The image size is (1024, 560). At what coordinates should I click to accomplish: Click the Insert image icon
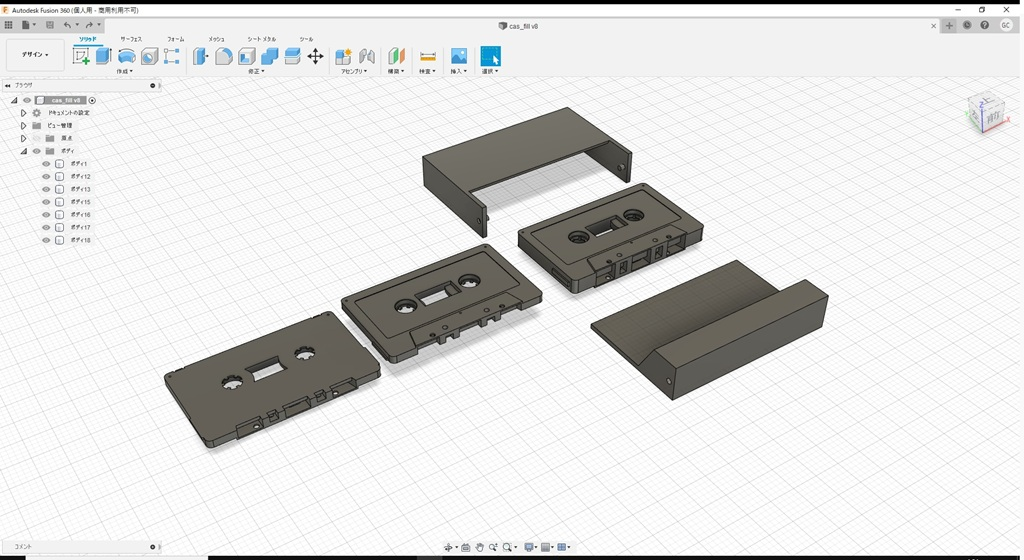click(x=459, y=56)
